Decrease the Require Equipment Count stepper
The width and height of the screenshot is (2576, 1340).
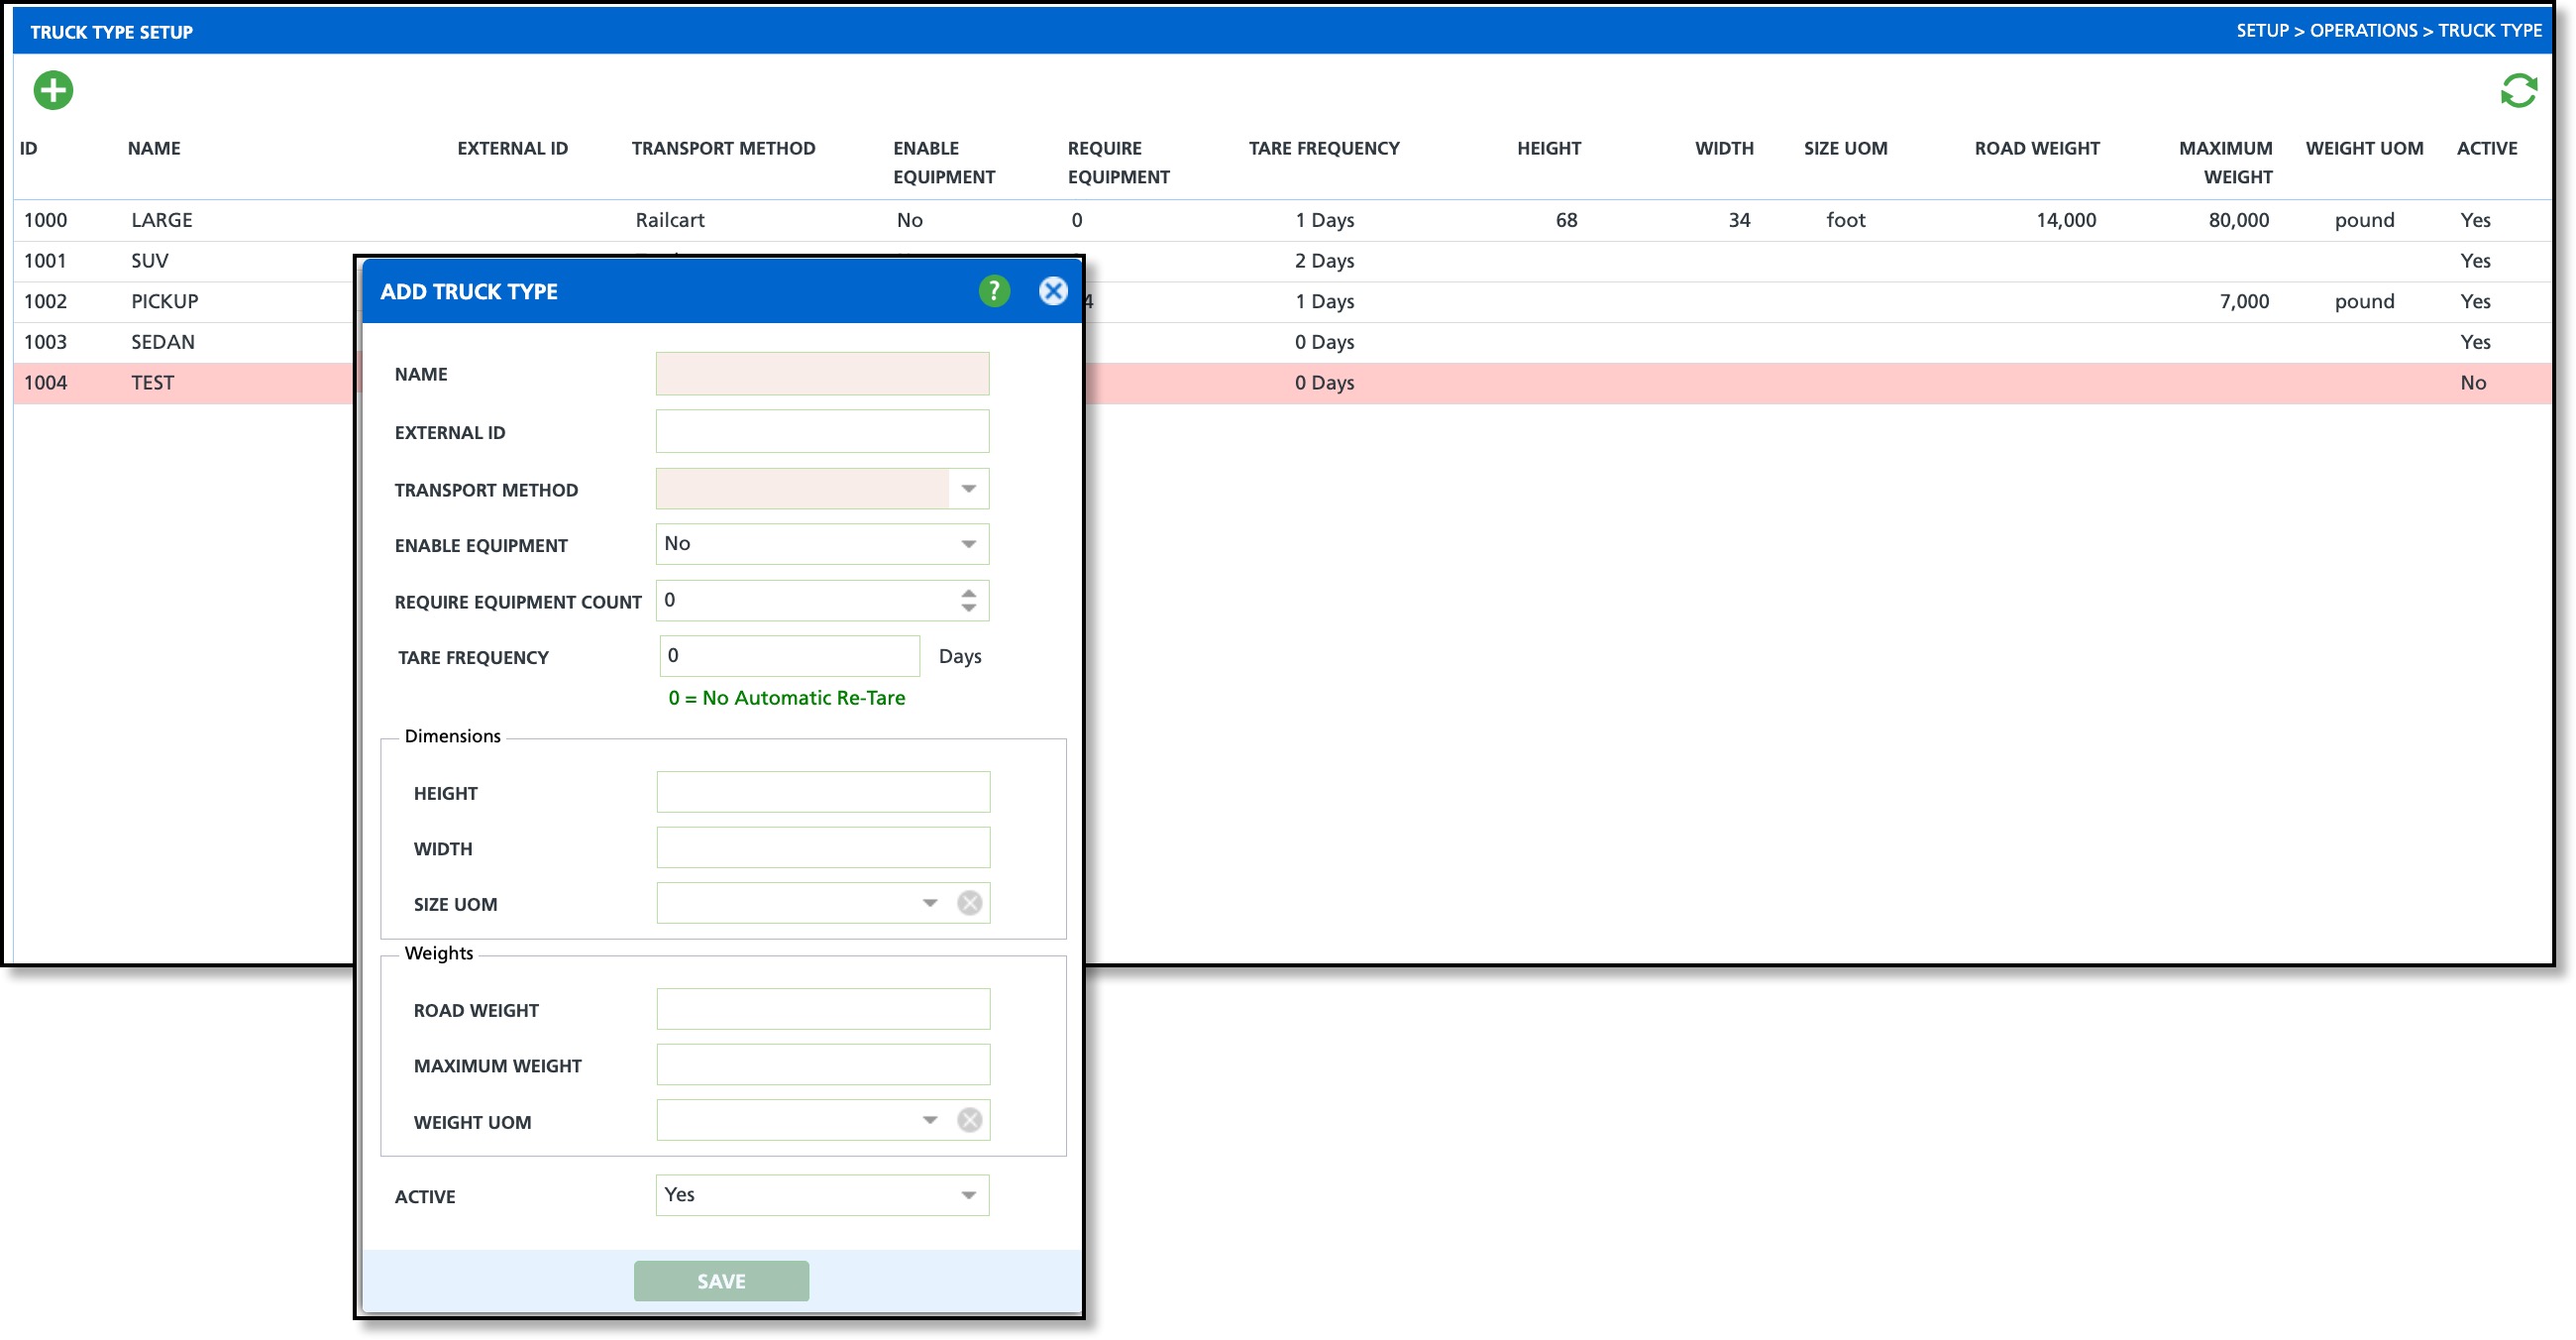point(968,608)
